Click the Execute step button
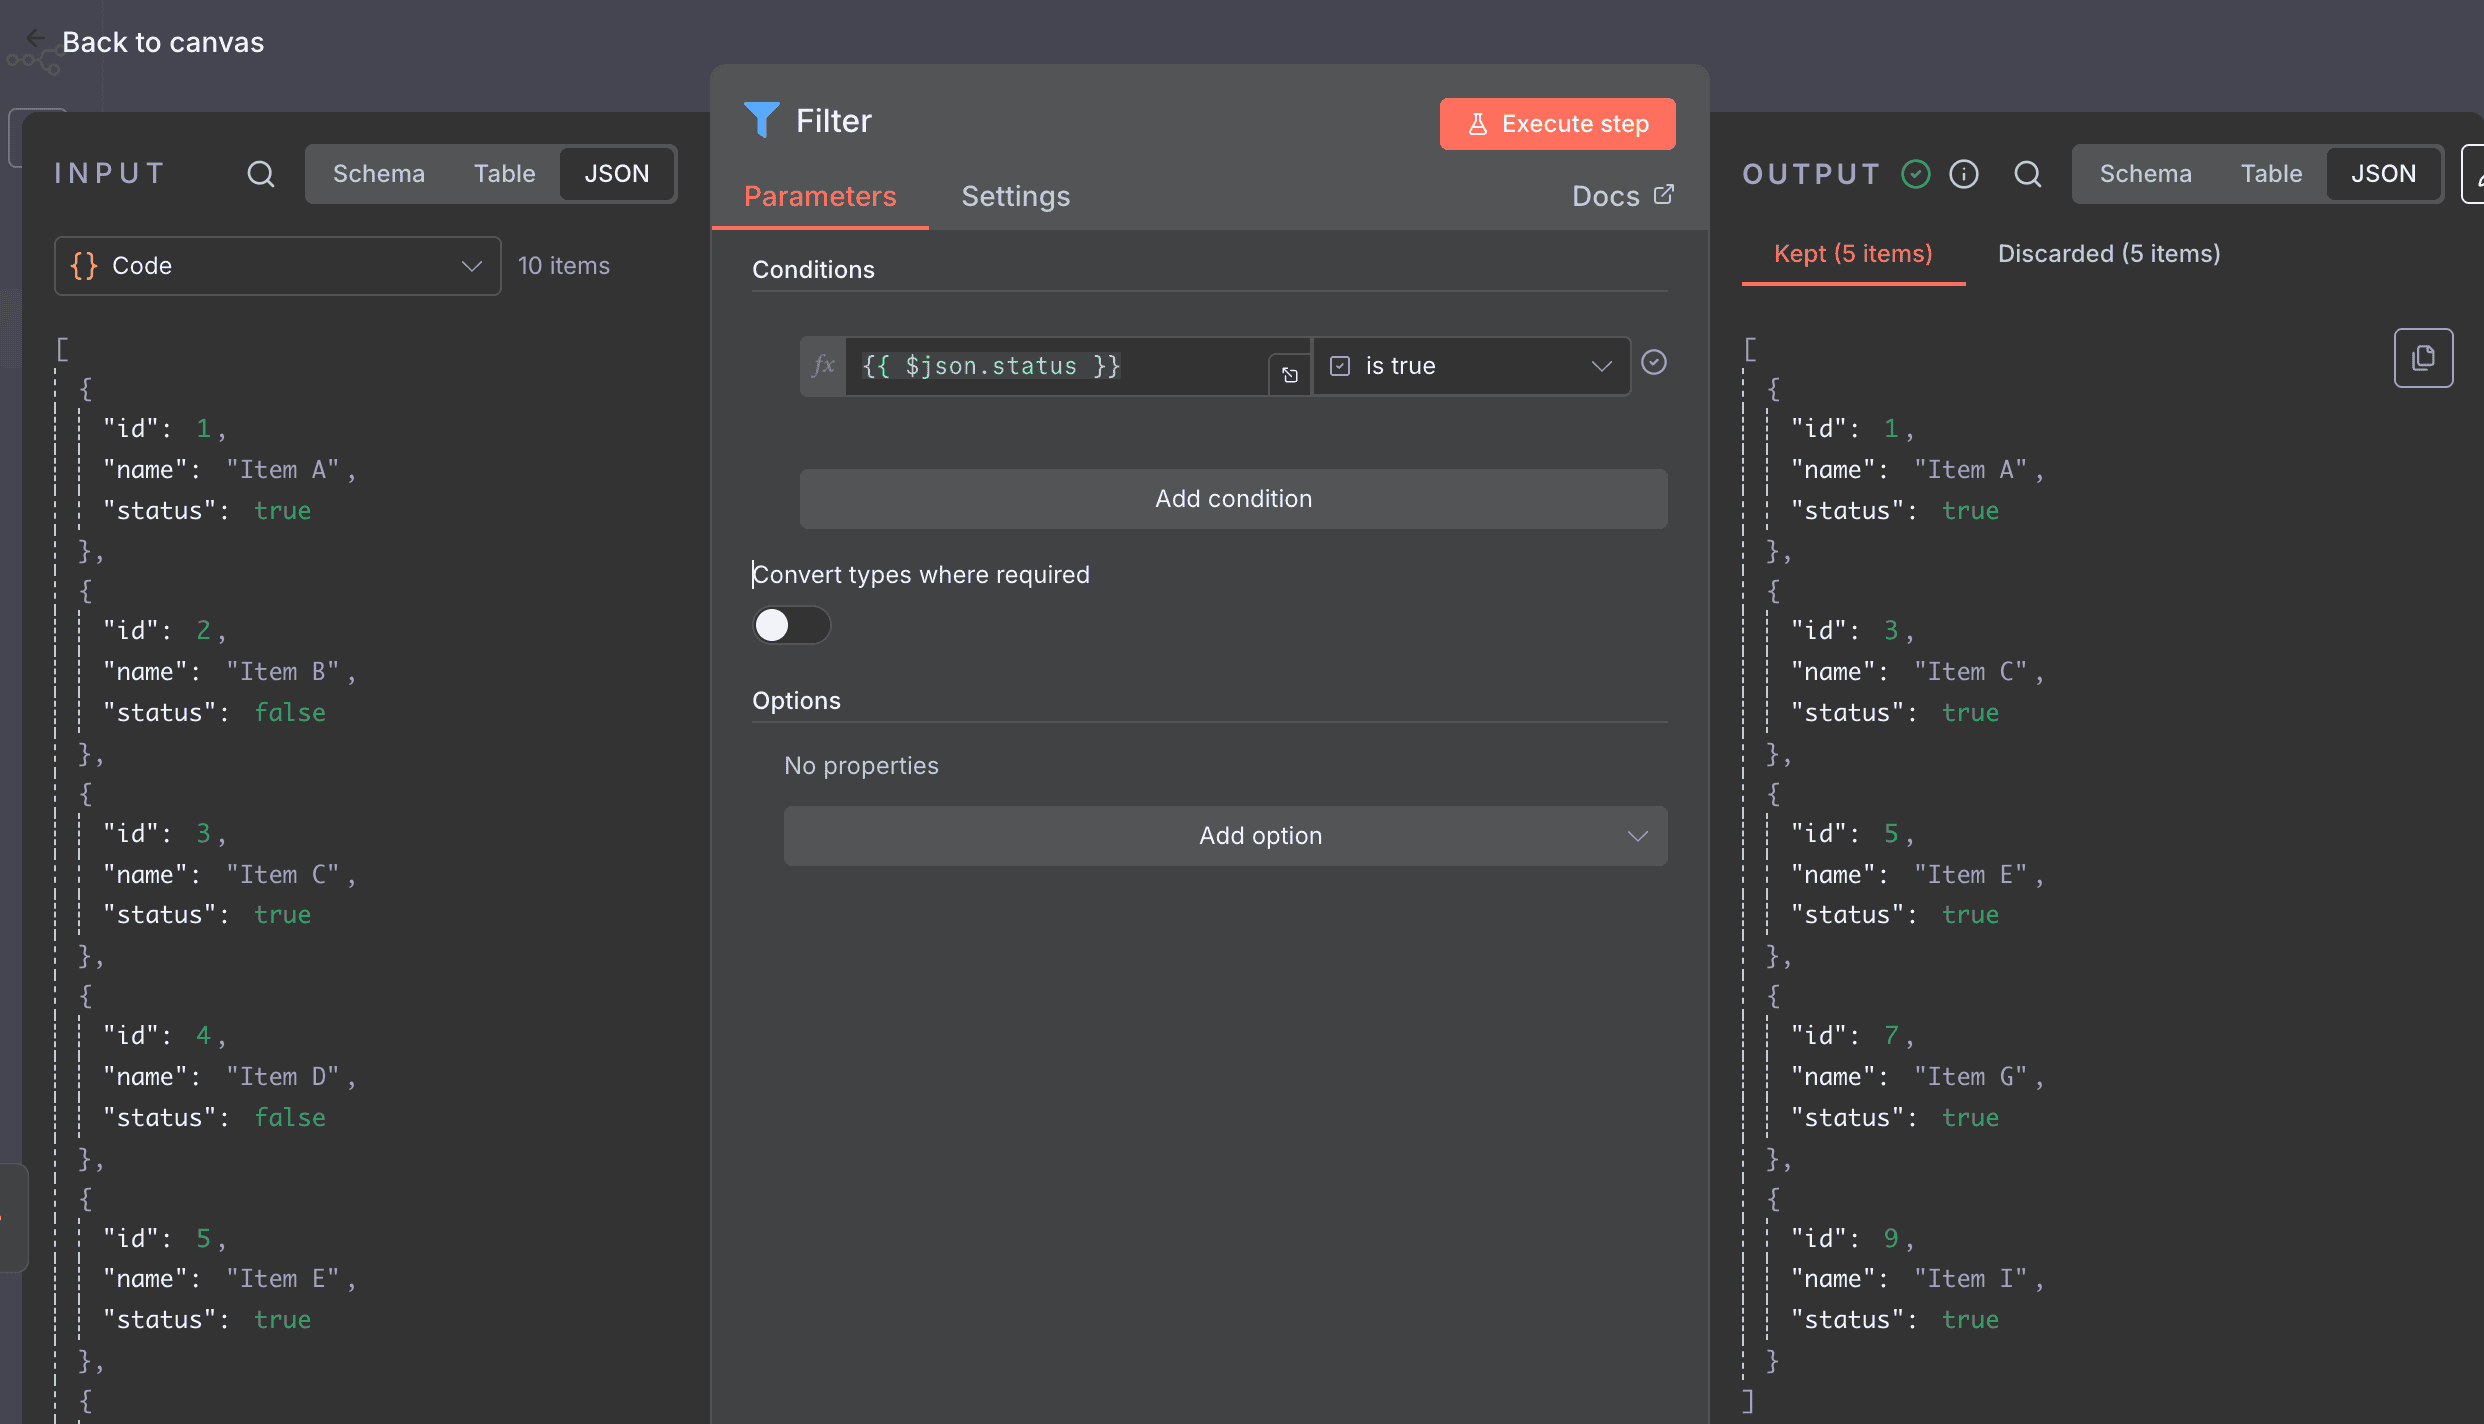Viewport: 2484px width, 1424px height. point(1556,123)
